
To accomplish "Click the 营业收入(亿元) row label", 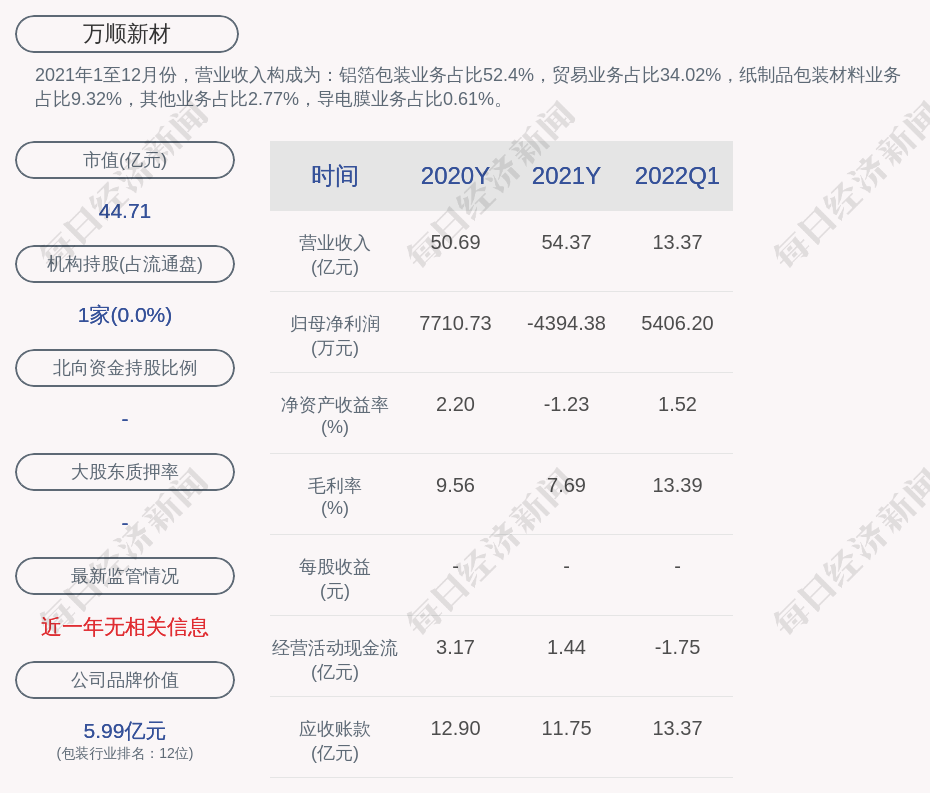I will click(335, 254).
